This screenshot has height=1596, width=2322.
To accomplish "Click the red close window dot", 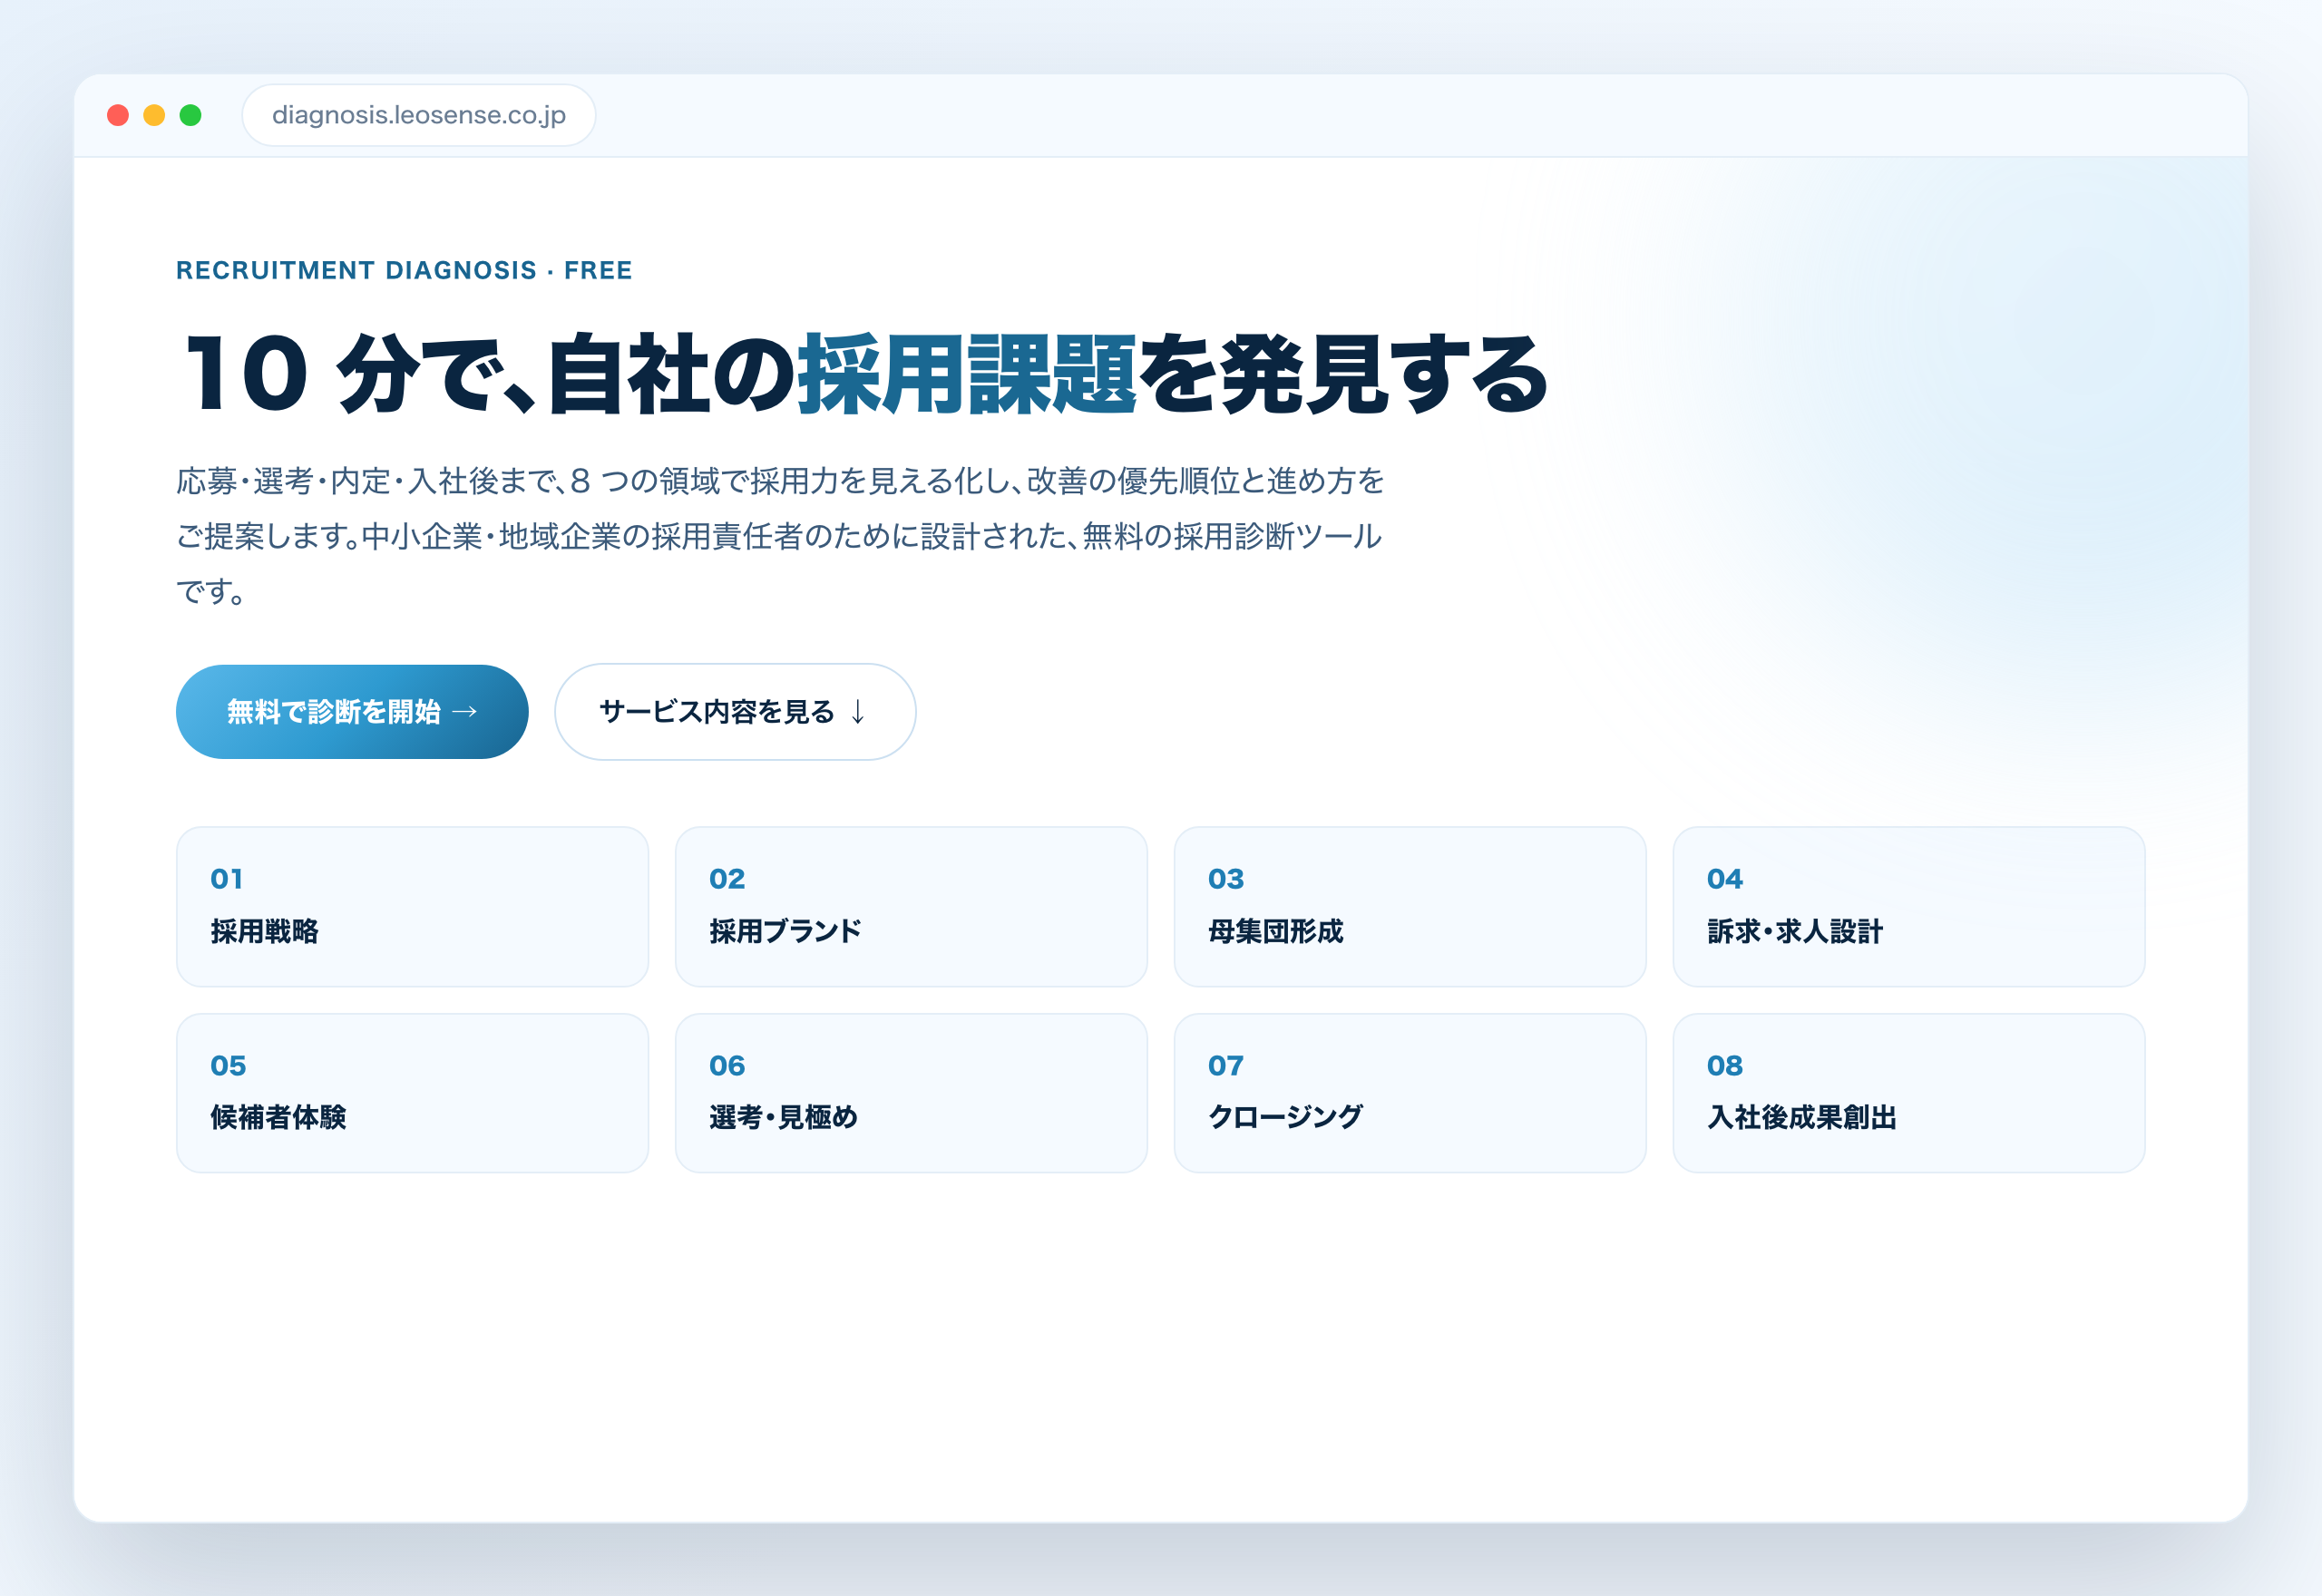I will pos(118,115).
